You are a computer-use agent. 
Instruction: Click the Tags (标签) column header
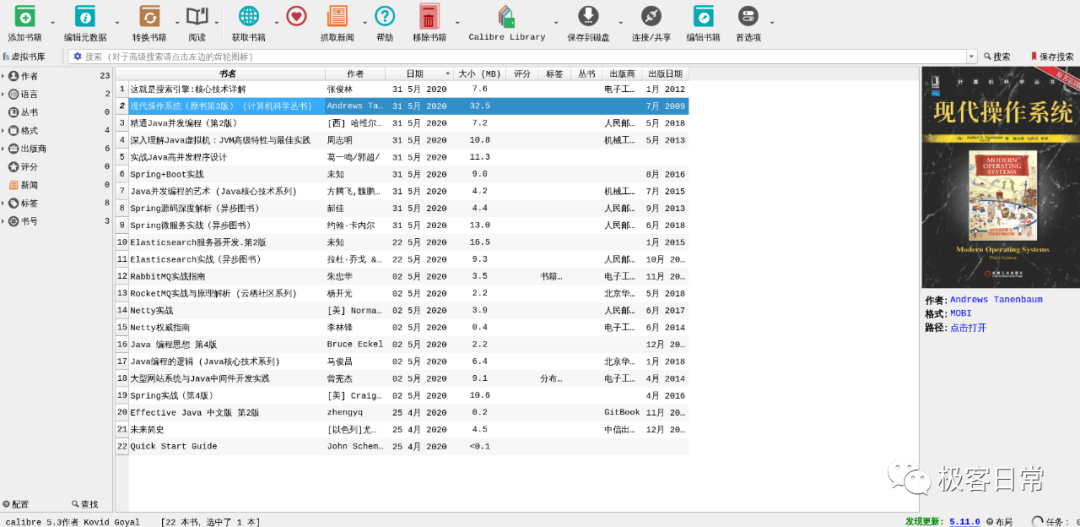[x=554, y=74]
